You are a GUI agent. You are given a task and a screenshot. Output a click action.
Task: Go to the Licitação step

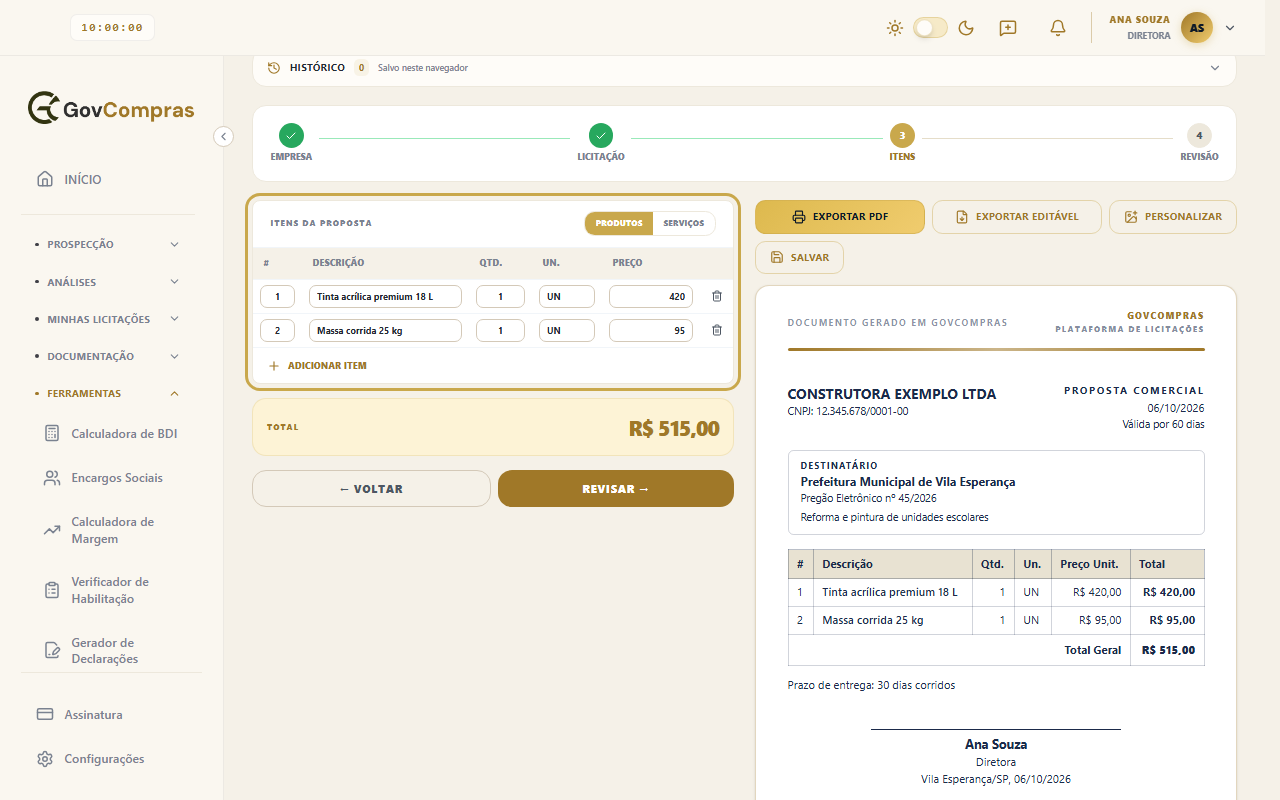(x=601, y=143)
